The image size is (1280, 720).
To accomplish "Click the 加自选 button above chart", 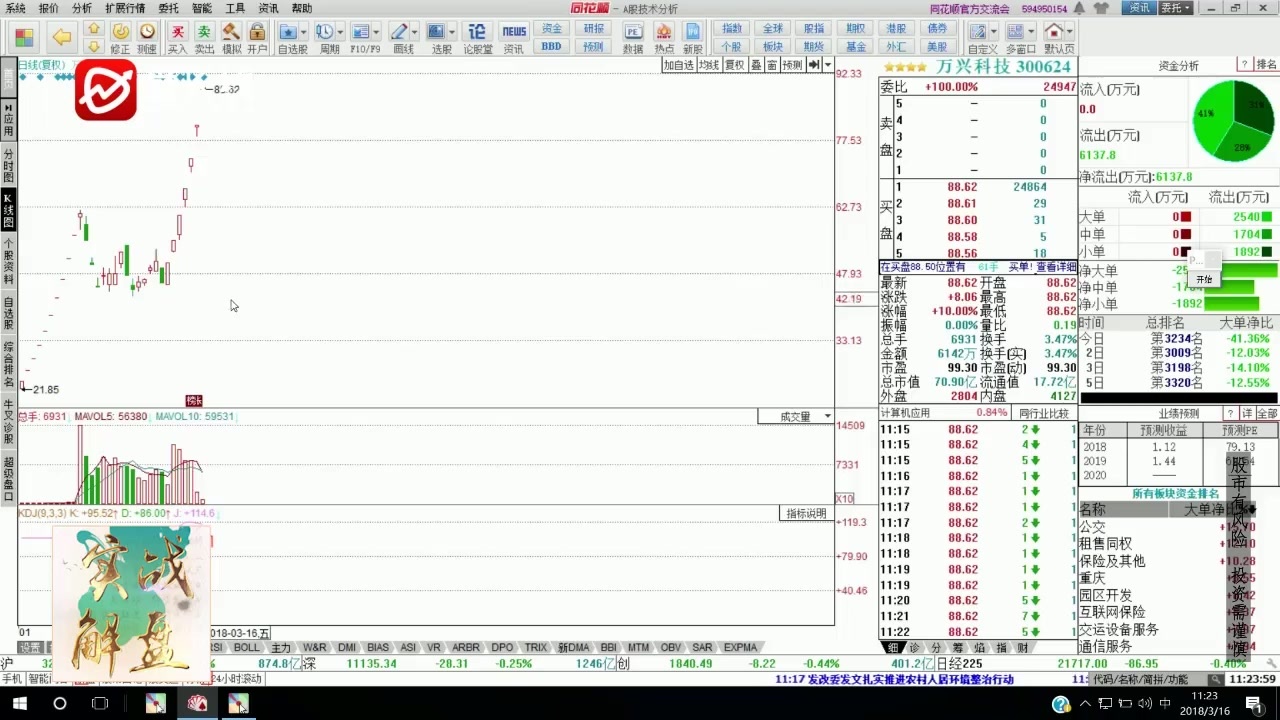I will [x=679, y=65].
